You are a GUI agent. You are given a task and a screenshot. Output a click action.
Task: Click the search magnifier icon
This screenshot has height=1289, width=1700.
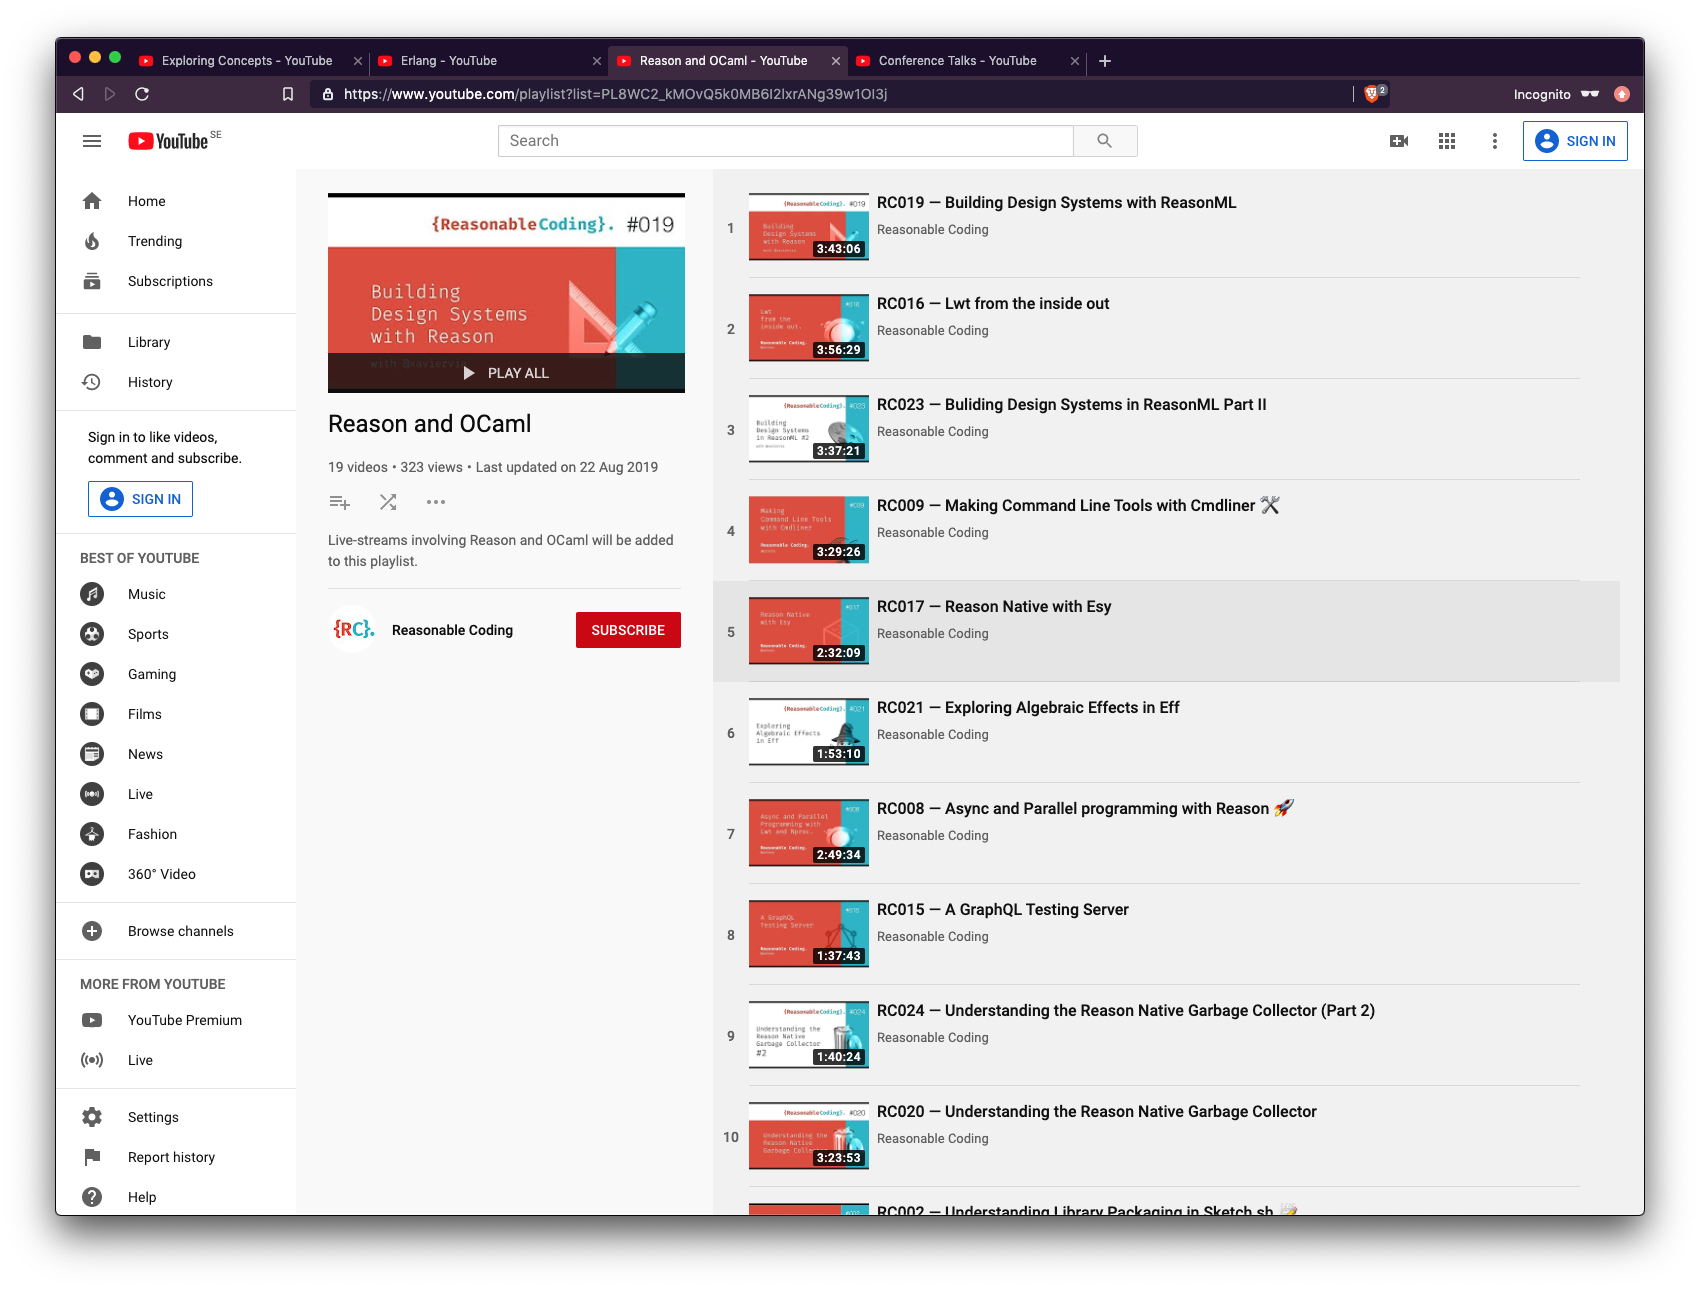[x=1105, y=140]
